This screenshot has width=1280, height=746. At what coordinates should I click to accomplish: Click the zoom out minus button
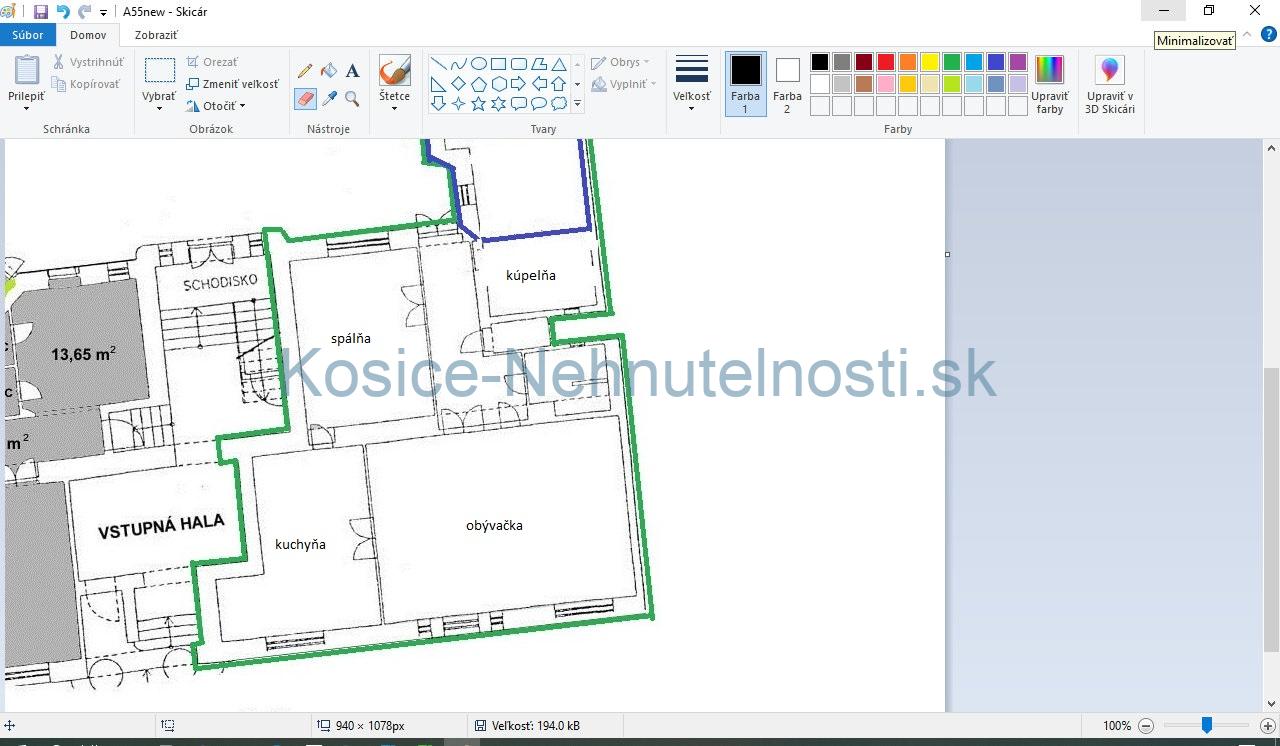(x=1147, y=726)
